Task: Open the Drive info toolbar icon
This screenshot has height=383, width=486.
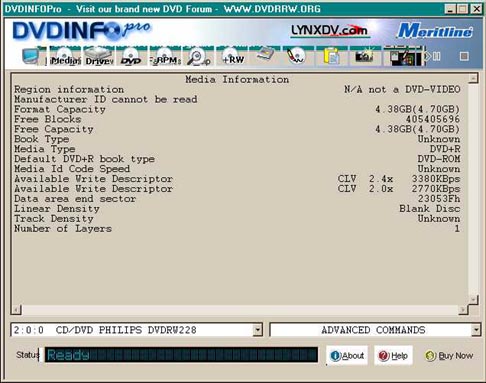Action: (98, 56)
